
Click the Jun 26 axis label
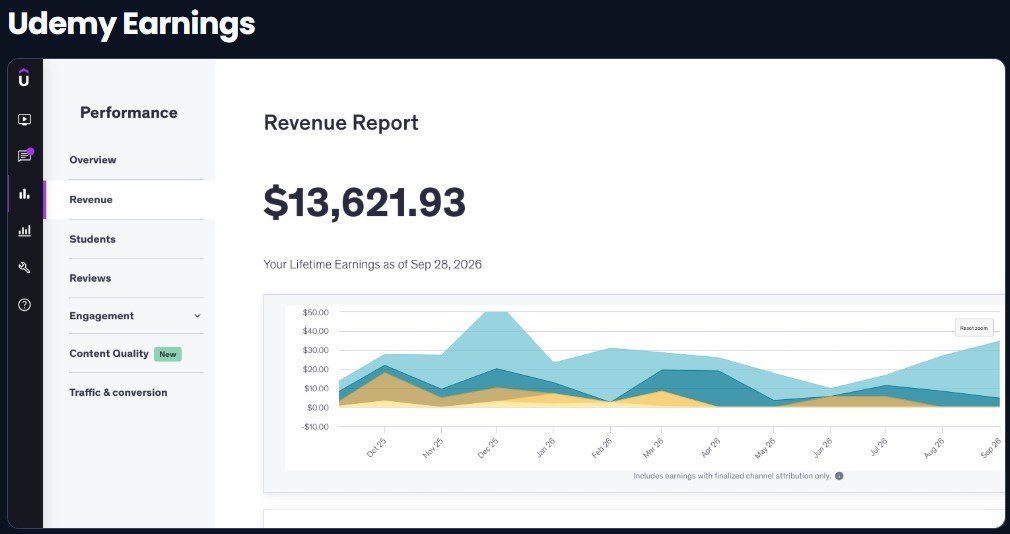(x=821, y=448)
